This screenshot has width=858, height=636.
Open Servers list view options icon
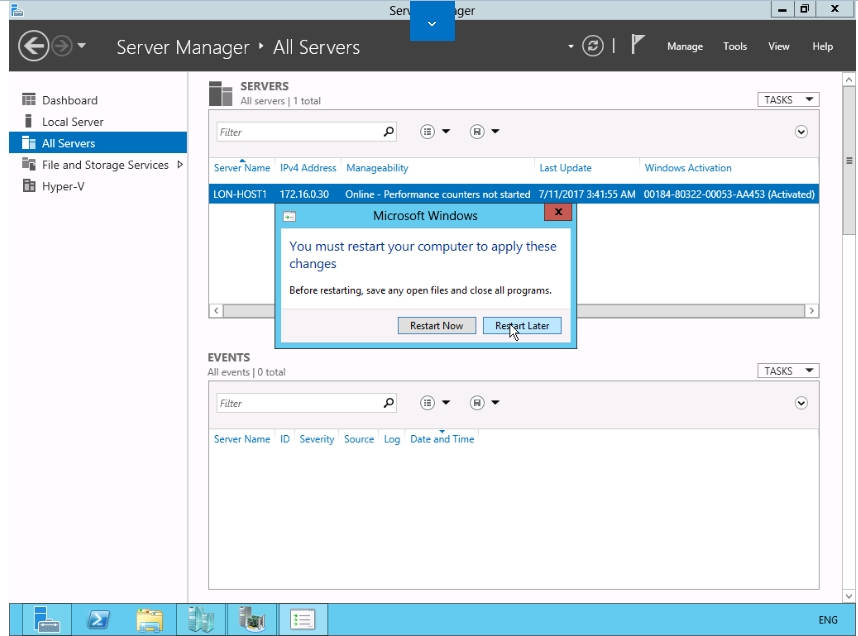point(427,131)
